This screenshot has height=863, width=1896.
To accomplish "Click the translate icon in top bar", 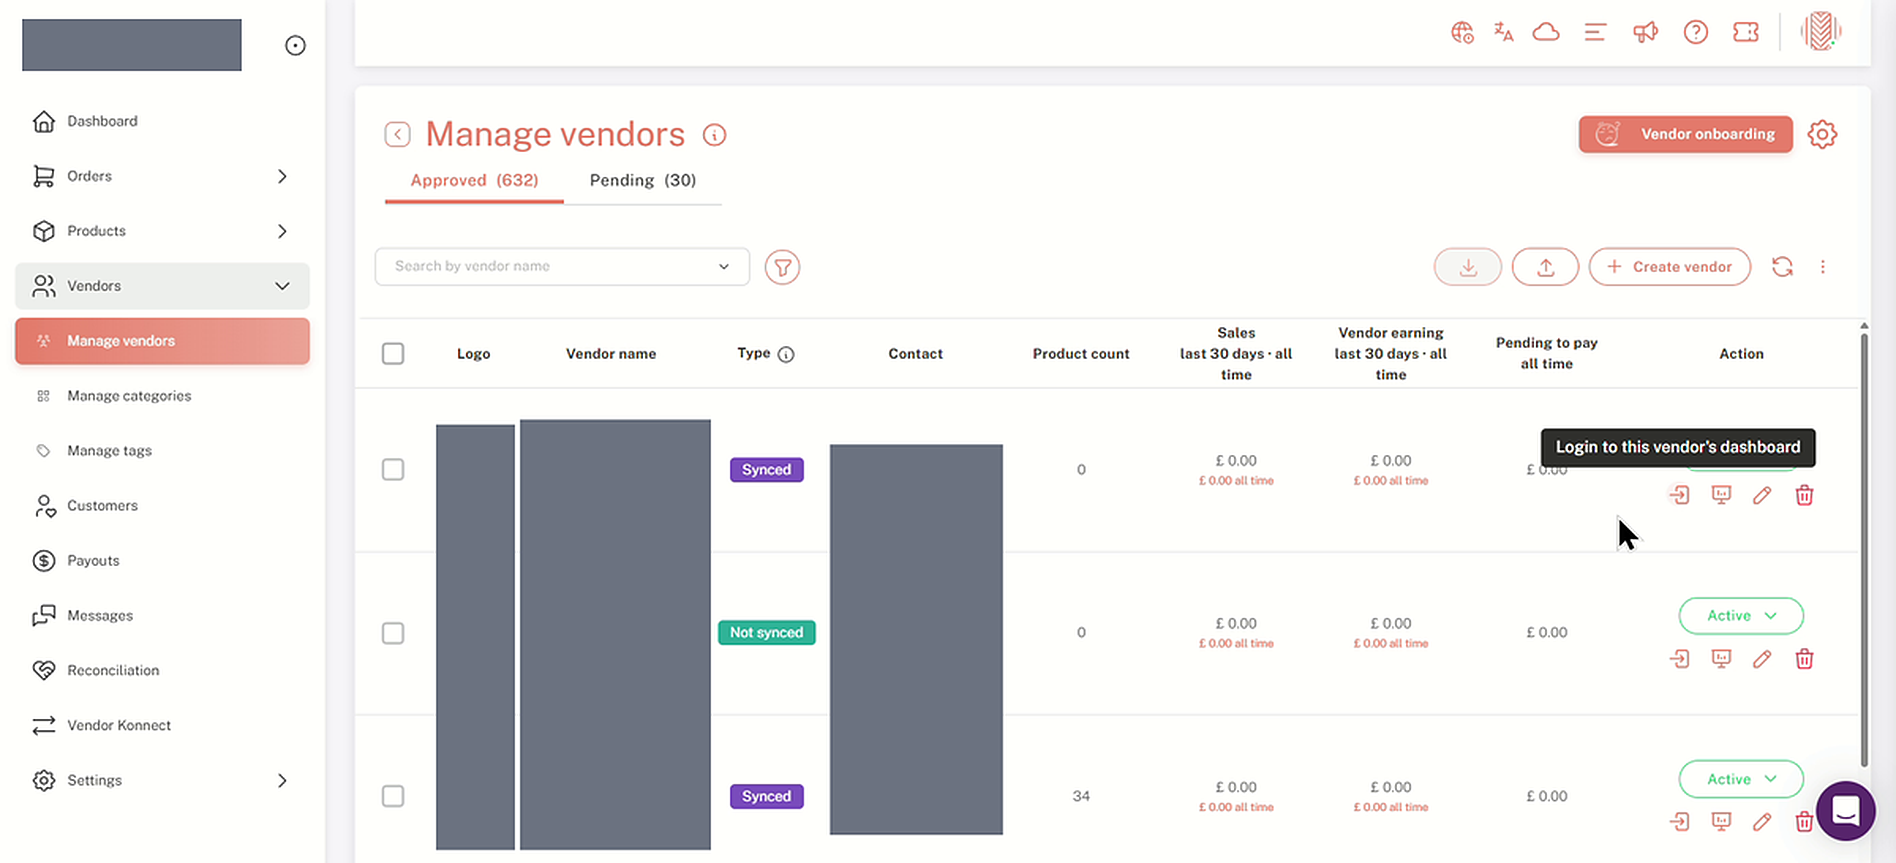I will pos(1503,32).
